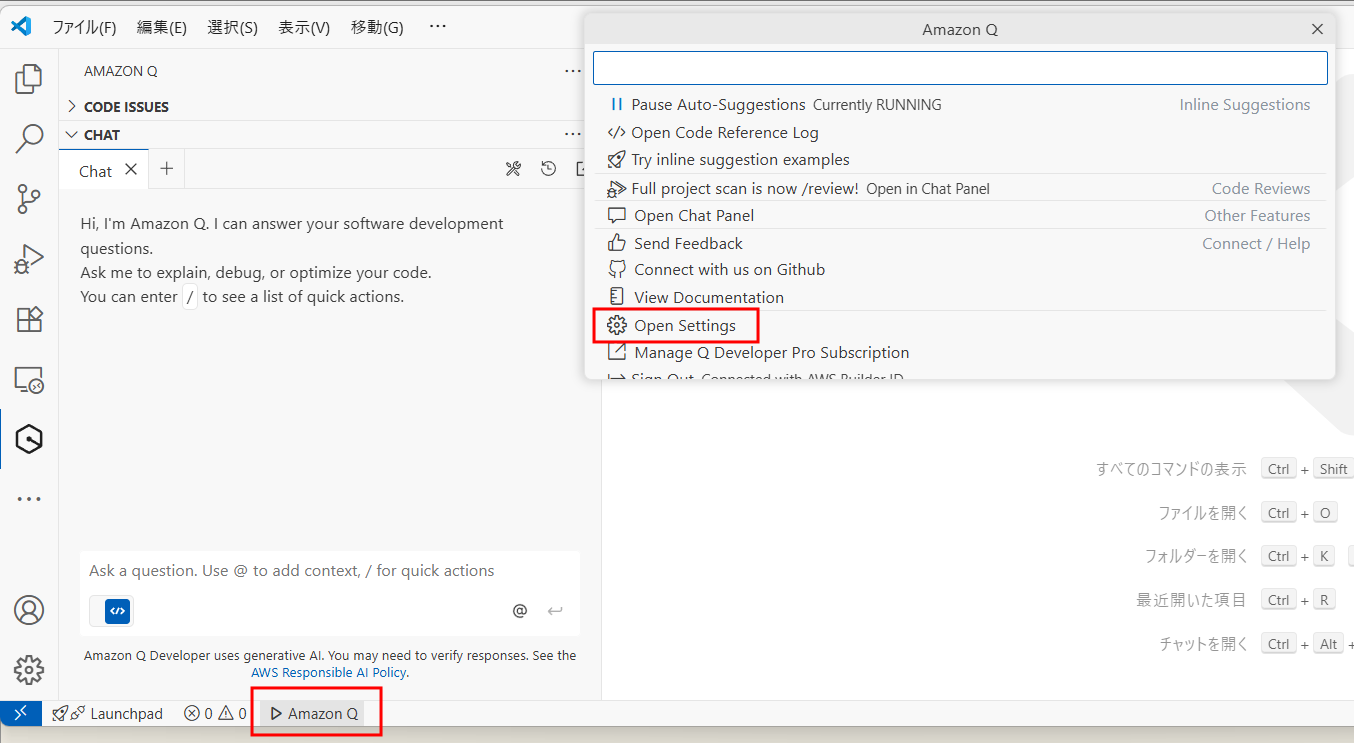Open the 編集(E) menu
This screenshot has height=743, width=1354.
point(162,27)
